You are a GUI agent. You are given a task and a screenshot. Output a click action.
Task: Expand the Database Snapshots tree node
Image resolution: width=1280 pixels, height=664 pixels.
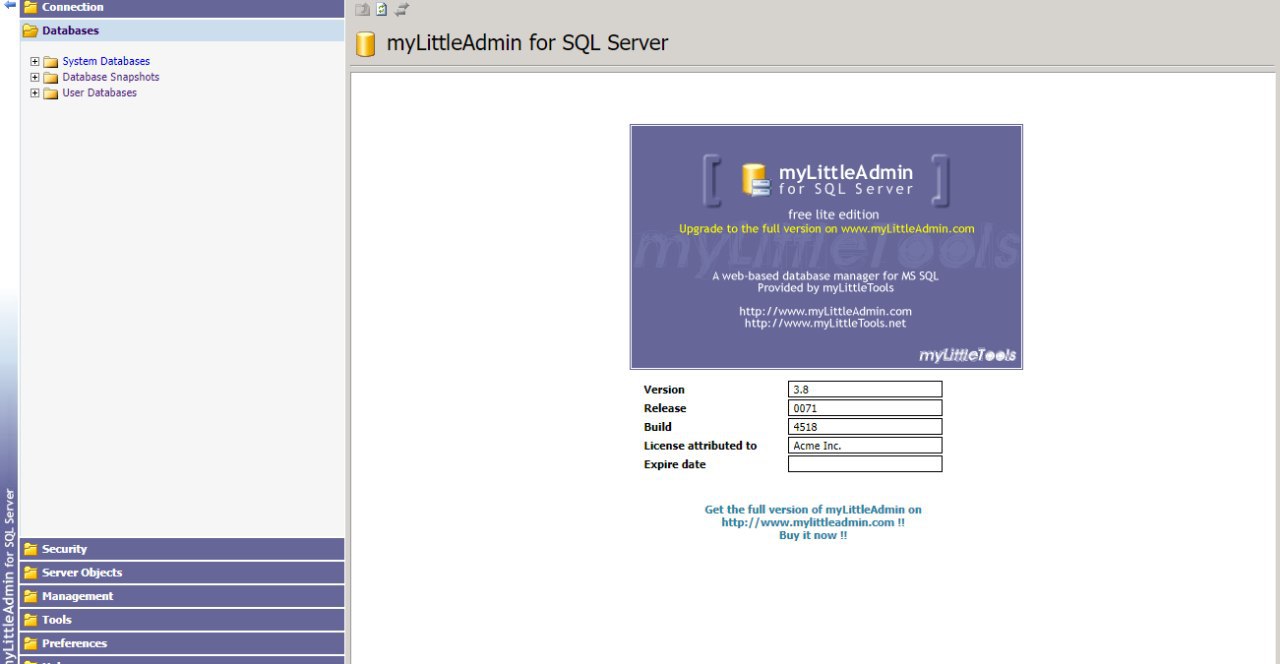click(35, 77)
